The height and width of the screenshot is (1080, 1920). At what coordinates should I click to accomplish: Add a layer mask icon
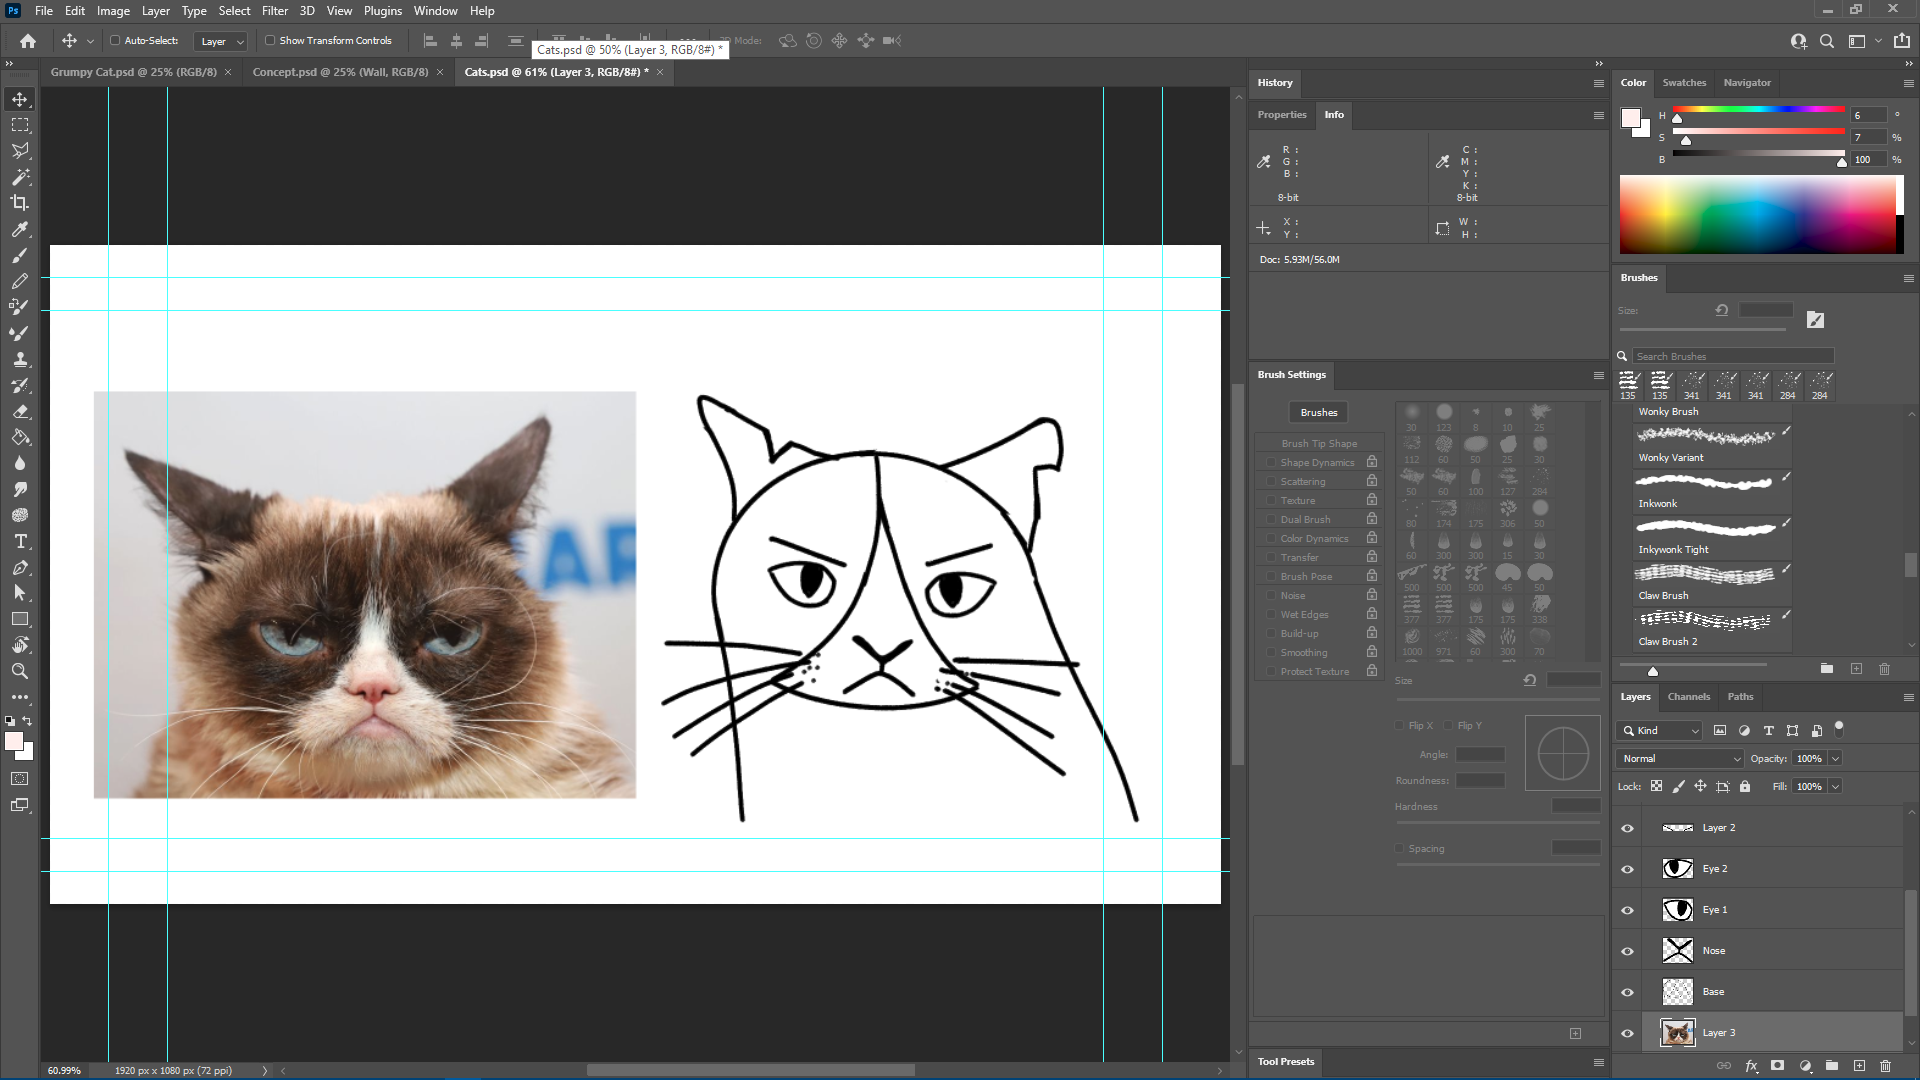click(1777, 1066)
